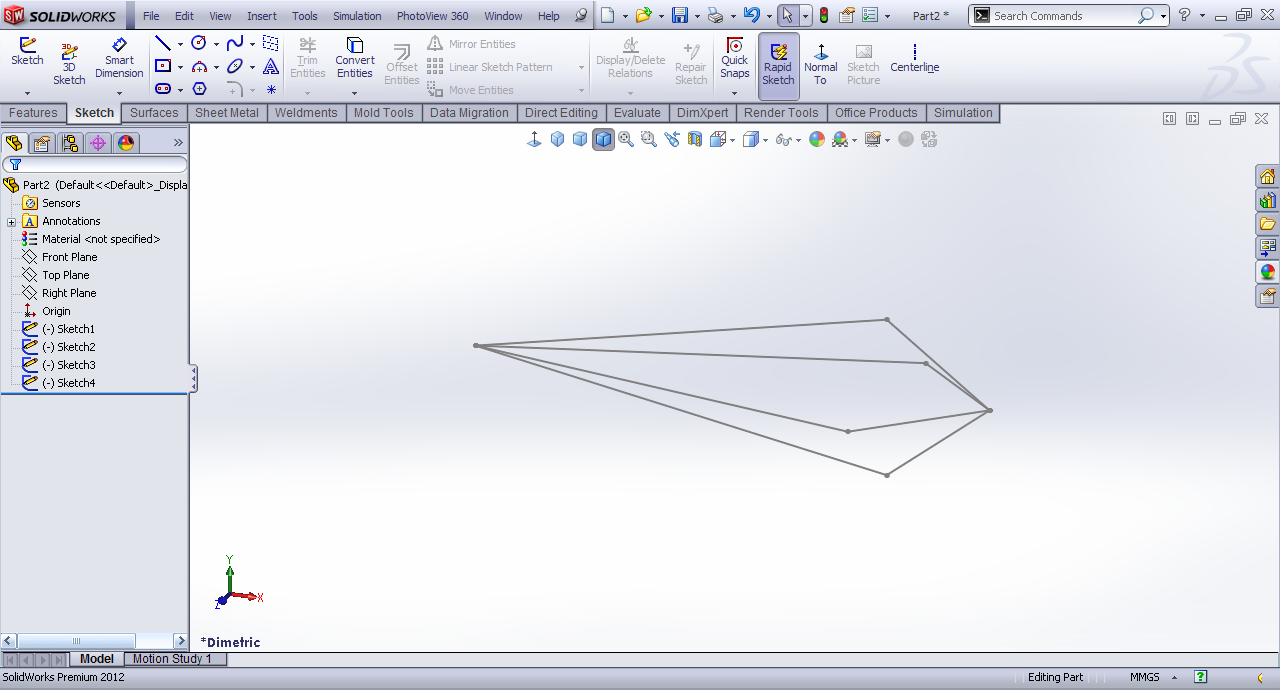Click the Edit Appearance color sphere
The width and height of the screenshot is (1280, 690).
tap(817, 140)
